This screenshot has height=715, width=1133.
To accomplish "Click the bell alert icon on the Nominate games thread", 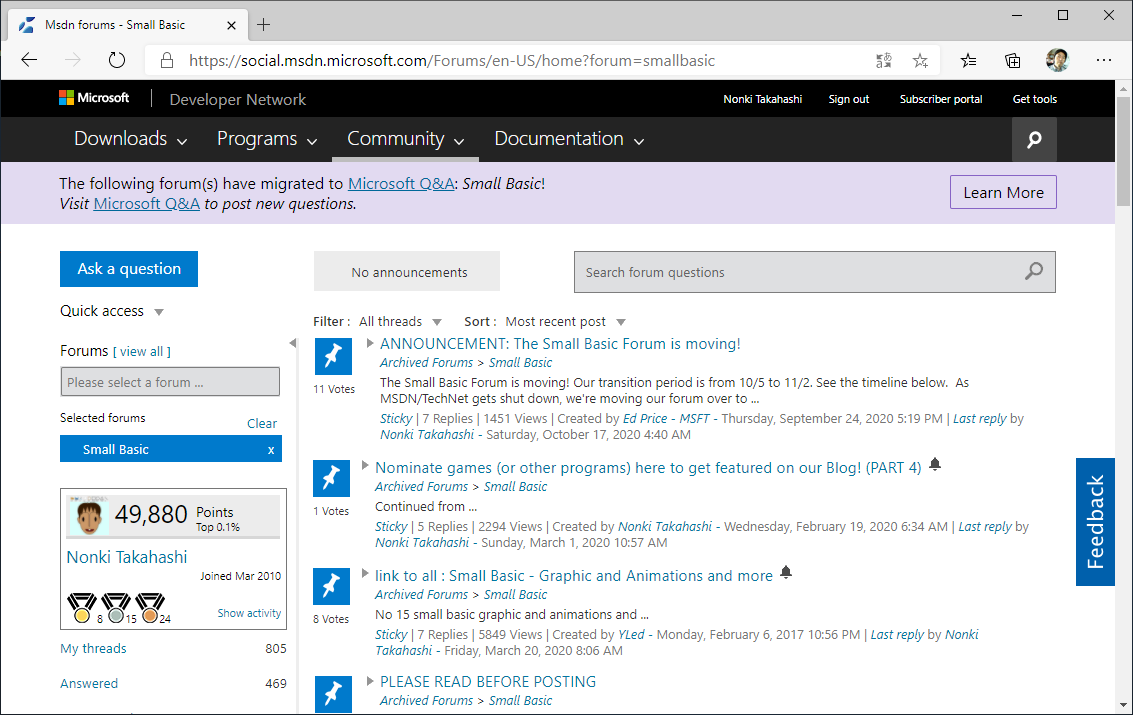I will (935, 465).
